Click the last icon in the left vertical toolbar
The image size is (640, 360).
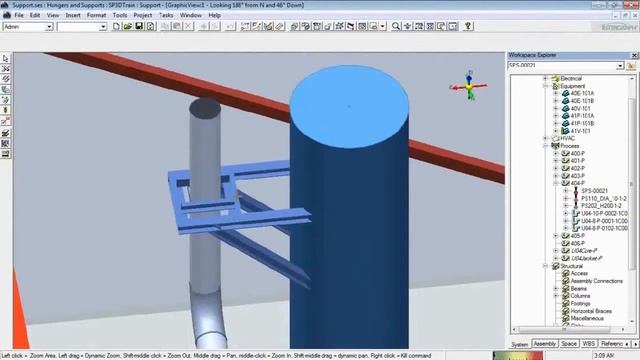click(5, 154)
